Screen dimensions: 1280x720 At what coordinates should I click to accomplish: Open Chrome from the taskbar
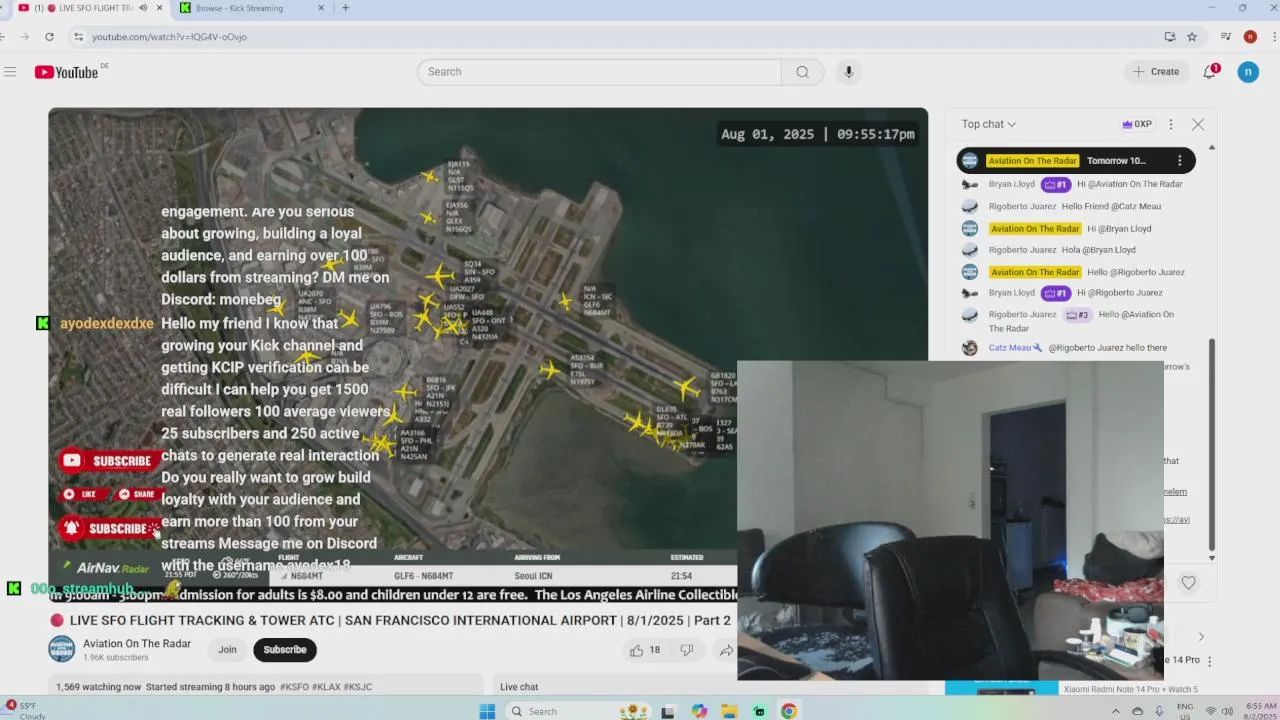click(789, 711)
